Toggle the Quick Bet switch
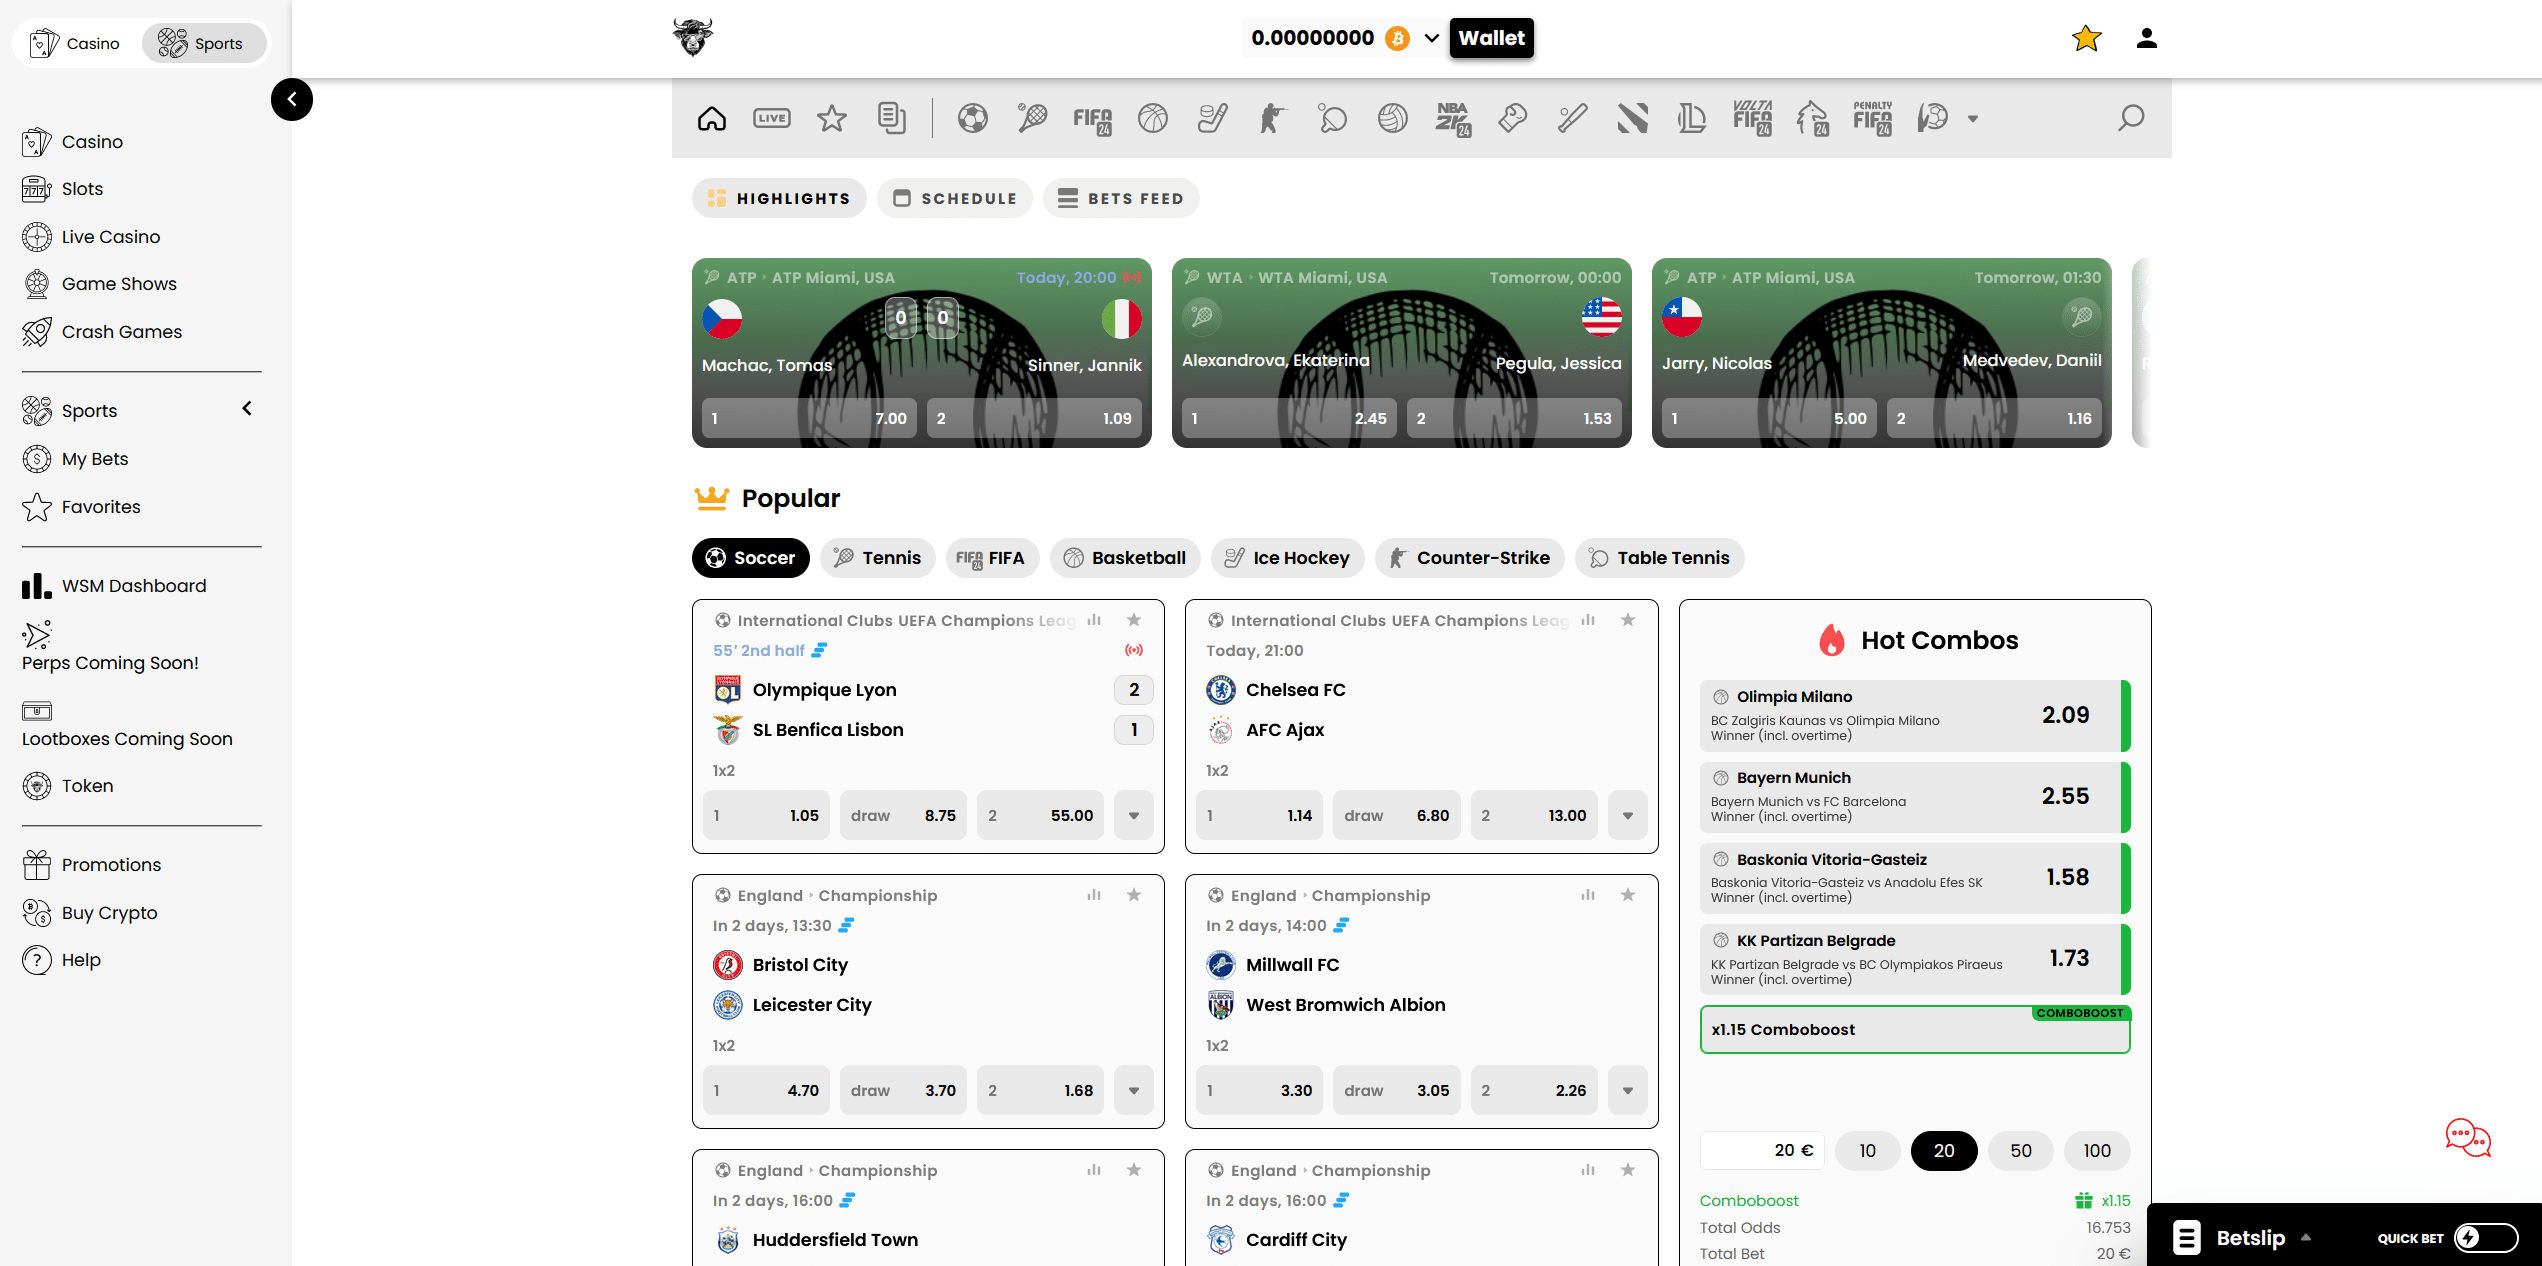This screenshot has width=2542, height=1266. pyautogui.click(x=2485, y=1238)
